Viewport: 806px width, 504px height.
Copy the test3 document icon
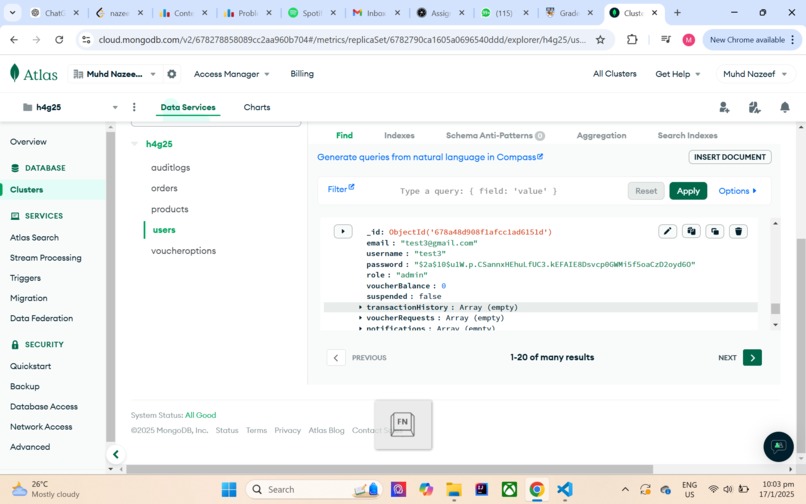691,231
